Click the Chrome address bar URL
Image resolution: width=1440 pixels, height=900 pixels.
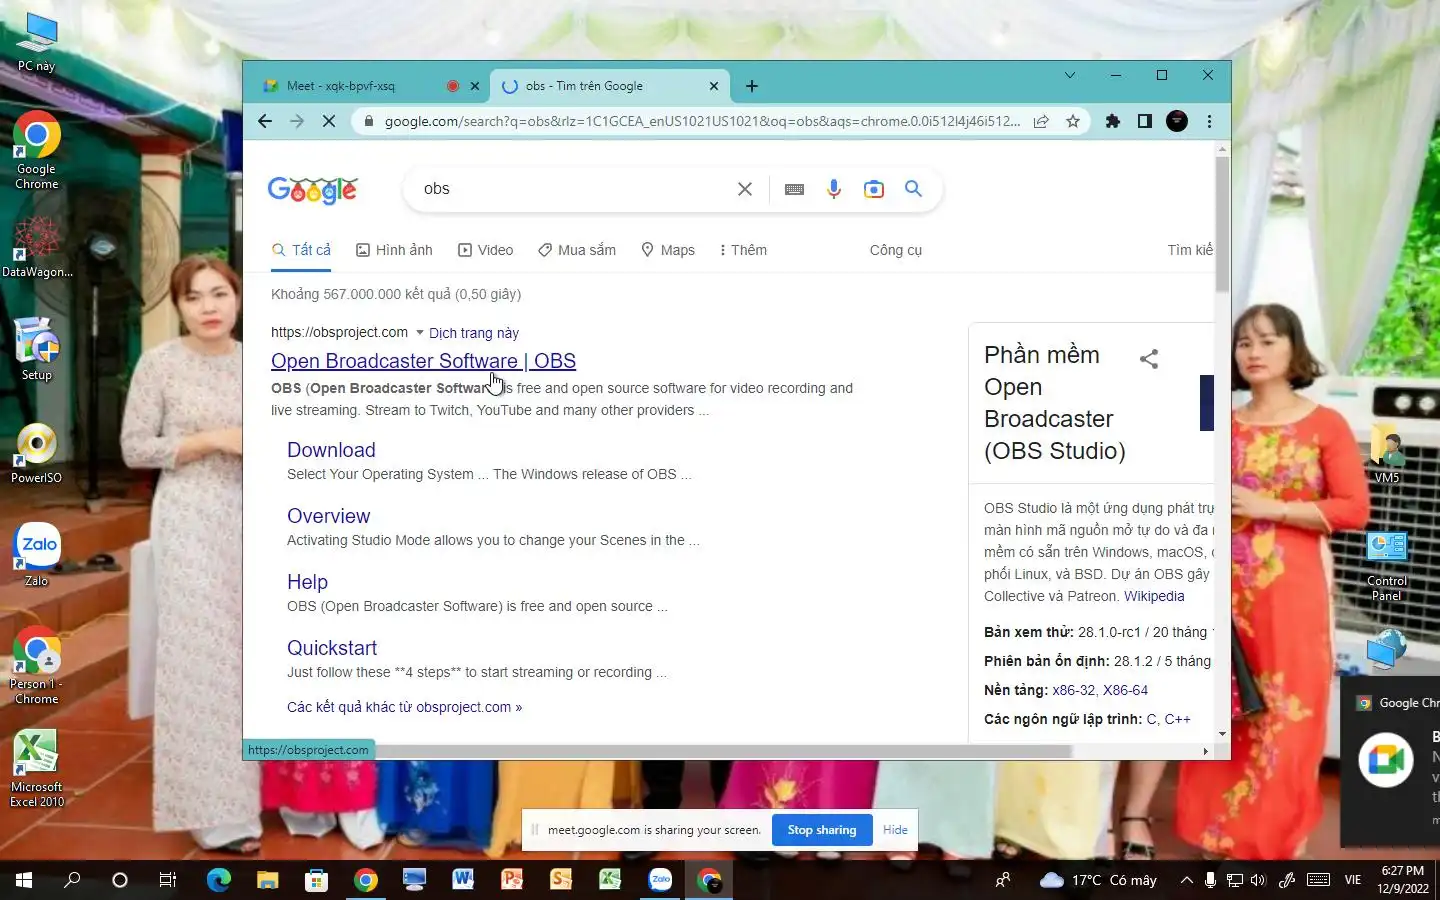[702, 121]
